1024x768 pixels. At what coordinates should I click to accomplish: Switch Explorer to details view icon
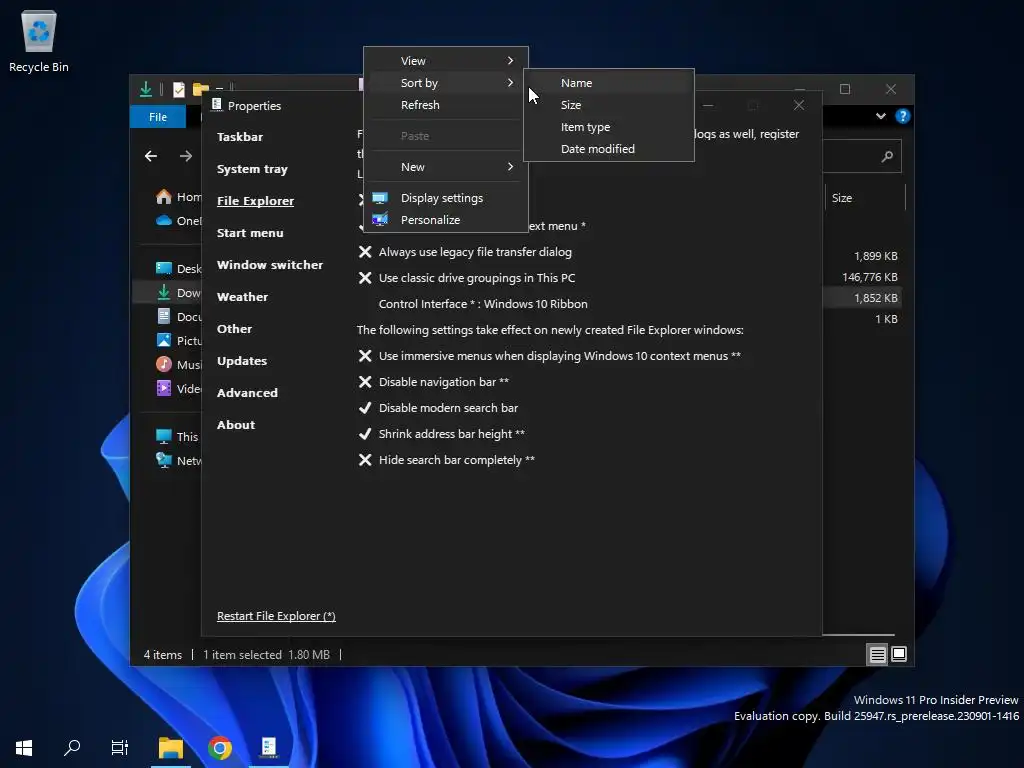click(878, 654)
